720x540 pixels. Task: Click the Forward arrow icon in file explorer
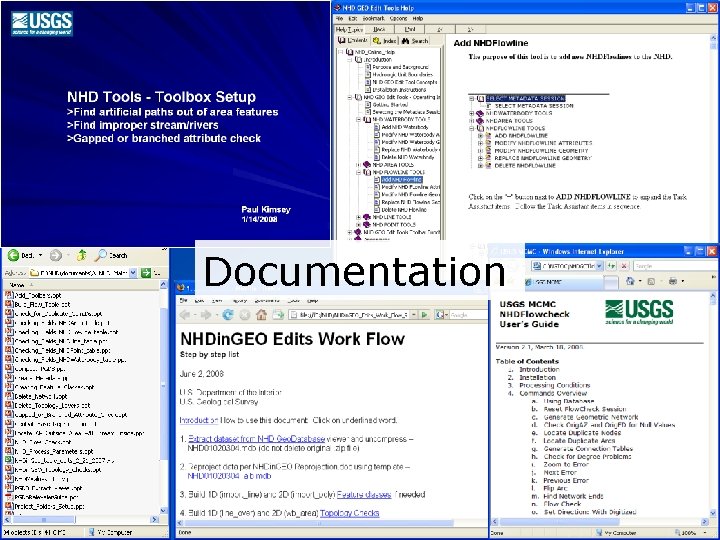(x=56, y=255)
